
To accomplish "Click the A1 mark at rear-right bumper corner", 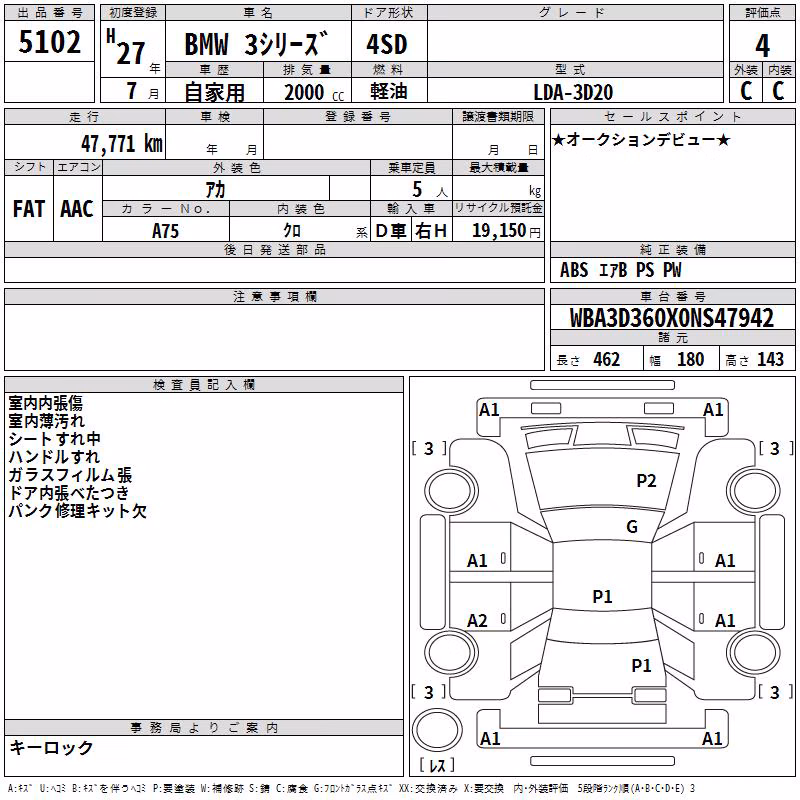I will 712,739.
